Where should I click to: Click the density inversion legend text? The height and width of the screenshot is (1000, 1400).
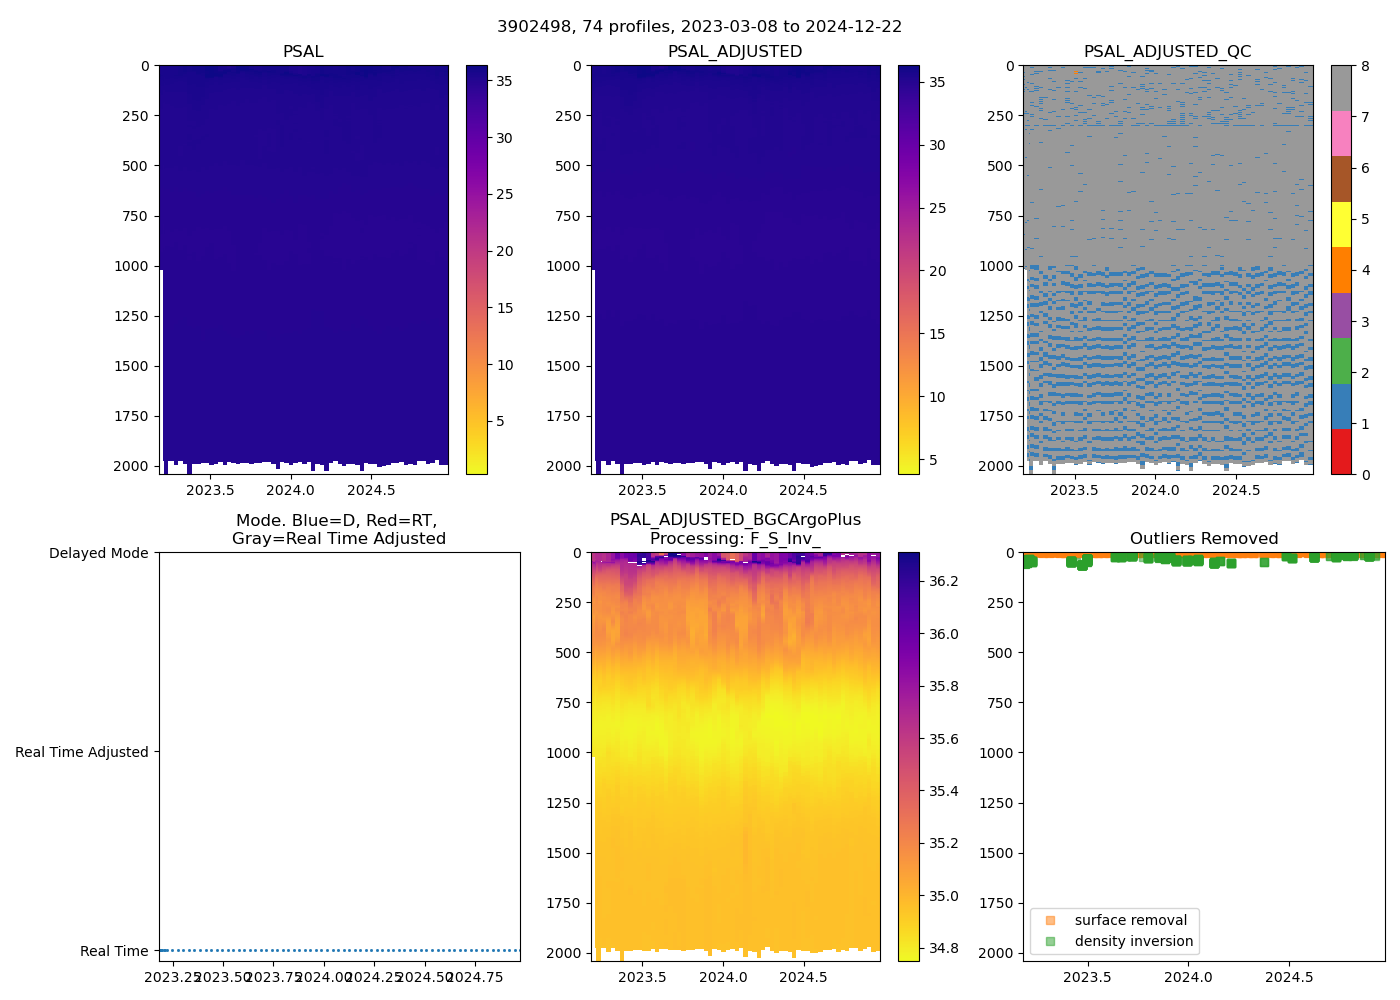(1133, 941)
